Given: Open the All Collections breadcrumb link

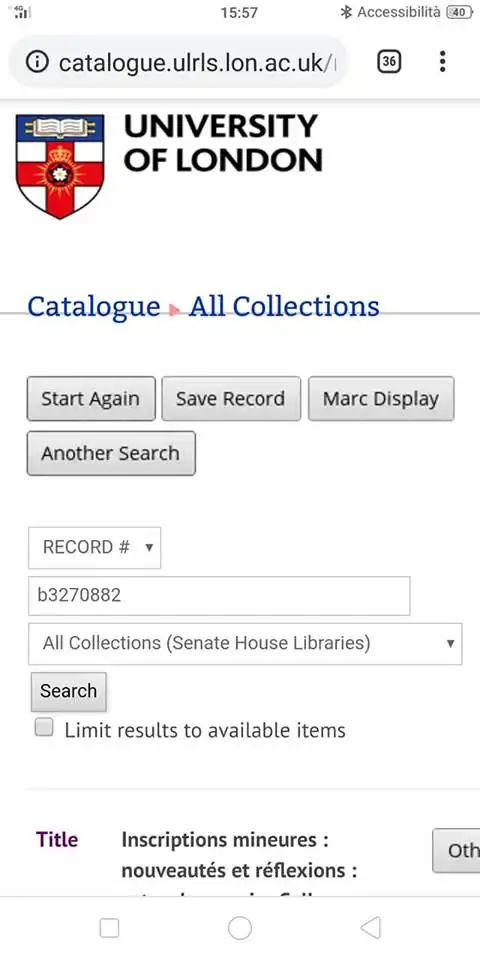Looking at the screenshot, I should tap(284, 306).
